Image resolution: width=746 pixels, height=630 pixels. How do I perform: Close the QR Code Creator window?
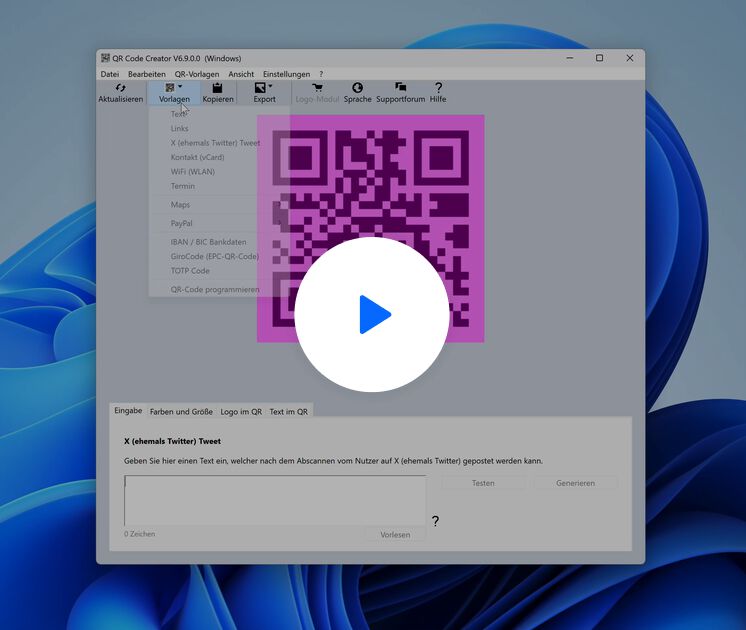pos(629,58)
